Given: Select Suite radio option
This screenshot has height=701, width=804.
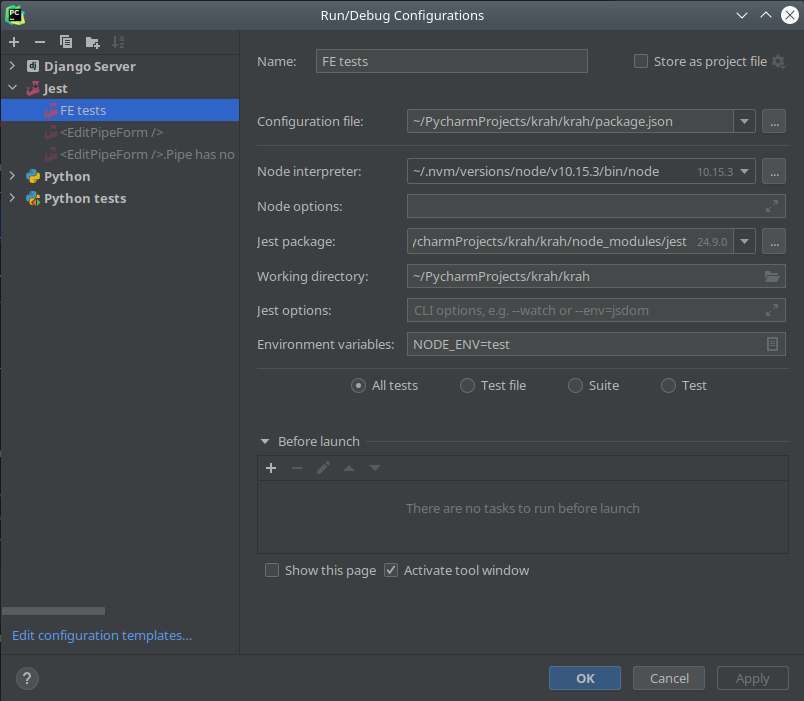Looking at the screenshot, I should click(575, 386).
